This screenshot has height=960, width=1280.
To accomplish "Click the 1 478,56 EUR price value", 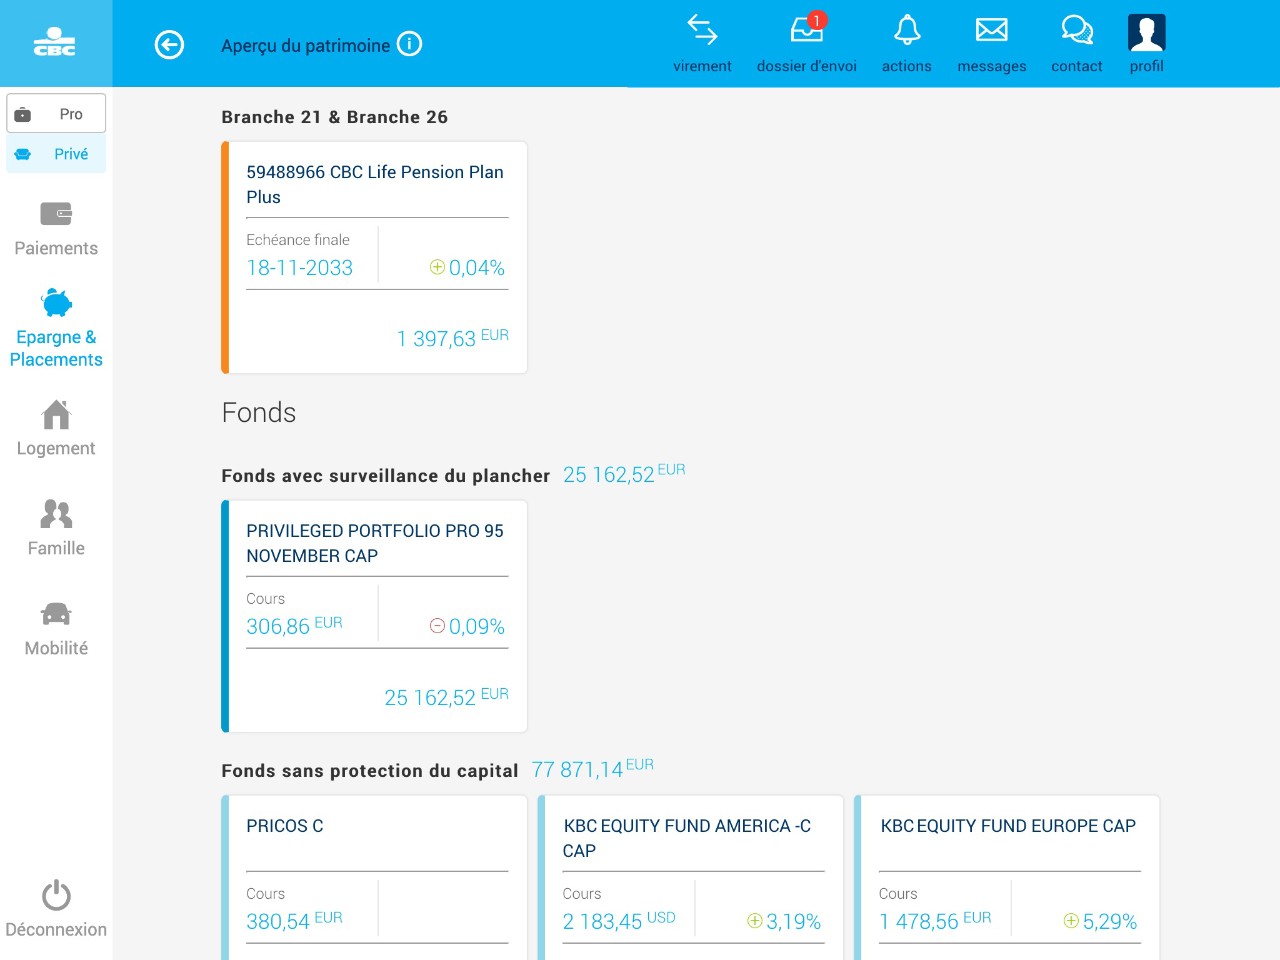I will (x=935, y=921).
